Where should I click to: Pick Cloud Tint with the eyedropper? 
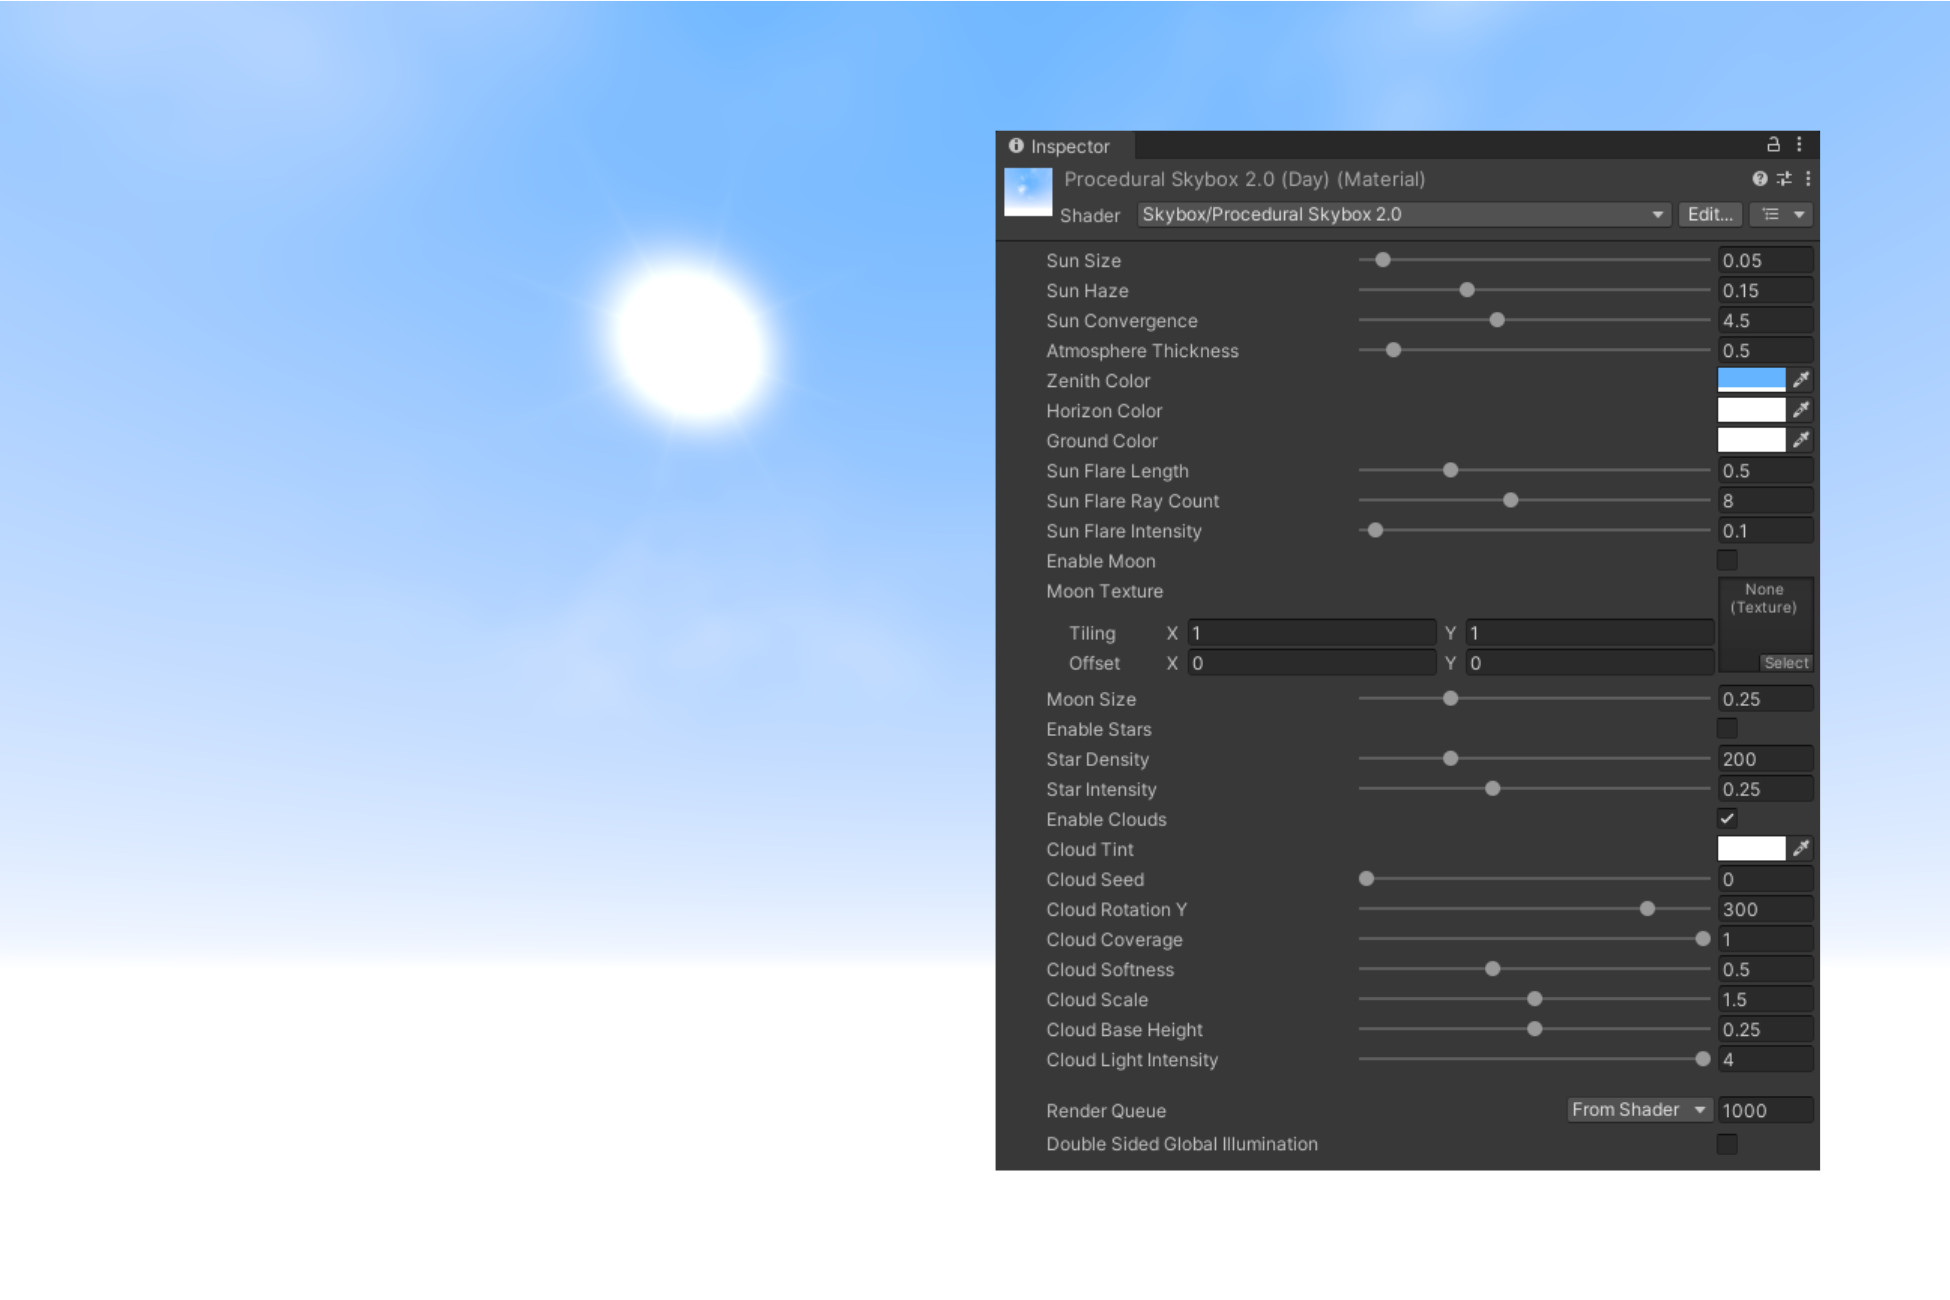1801,848
